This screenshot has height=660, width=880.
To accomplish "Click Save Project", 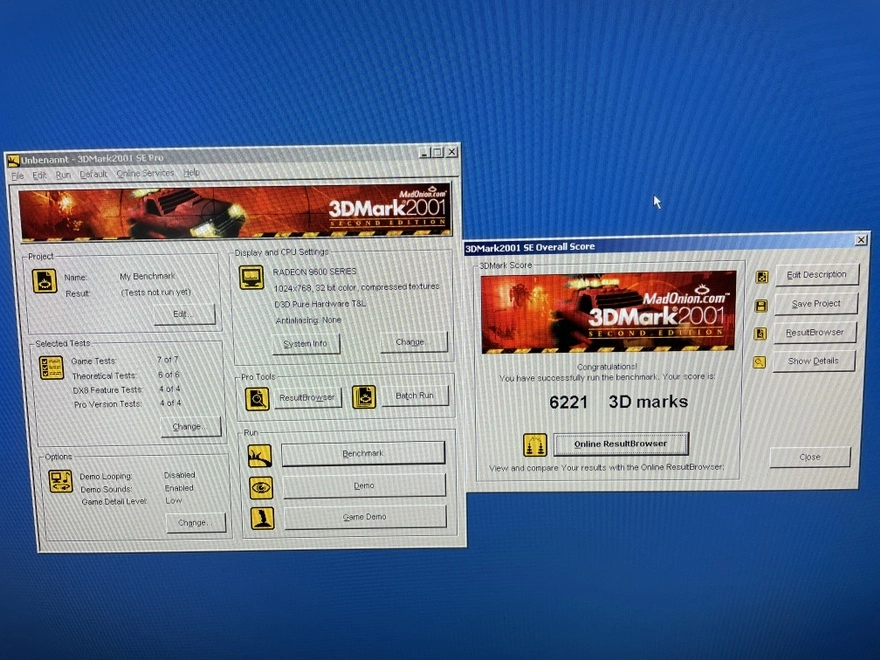I will pos(816,304).
